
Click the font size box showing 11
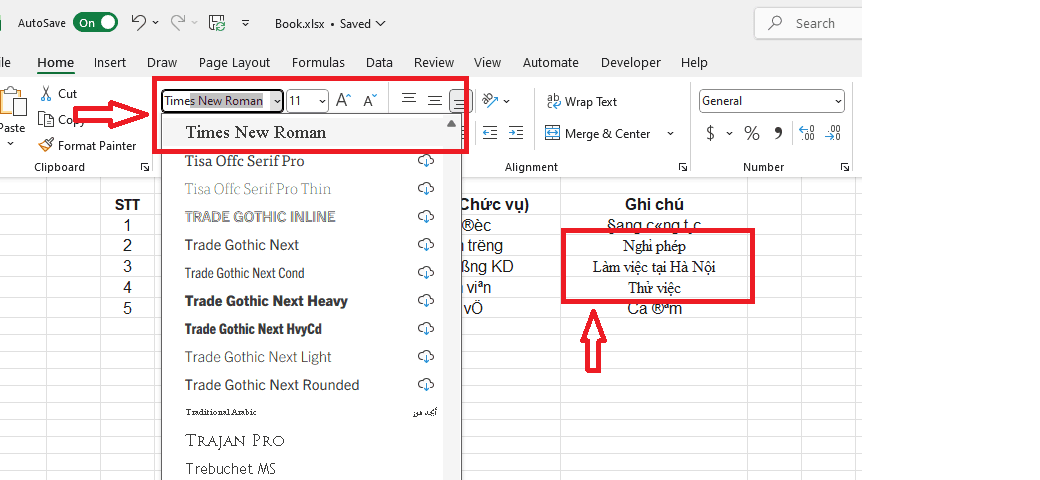302,101
